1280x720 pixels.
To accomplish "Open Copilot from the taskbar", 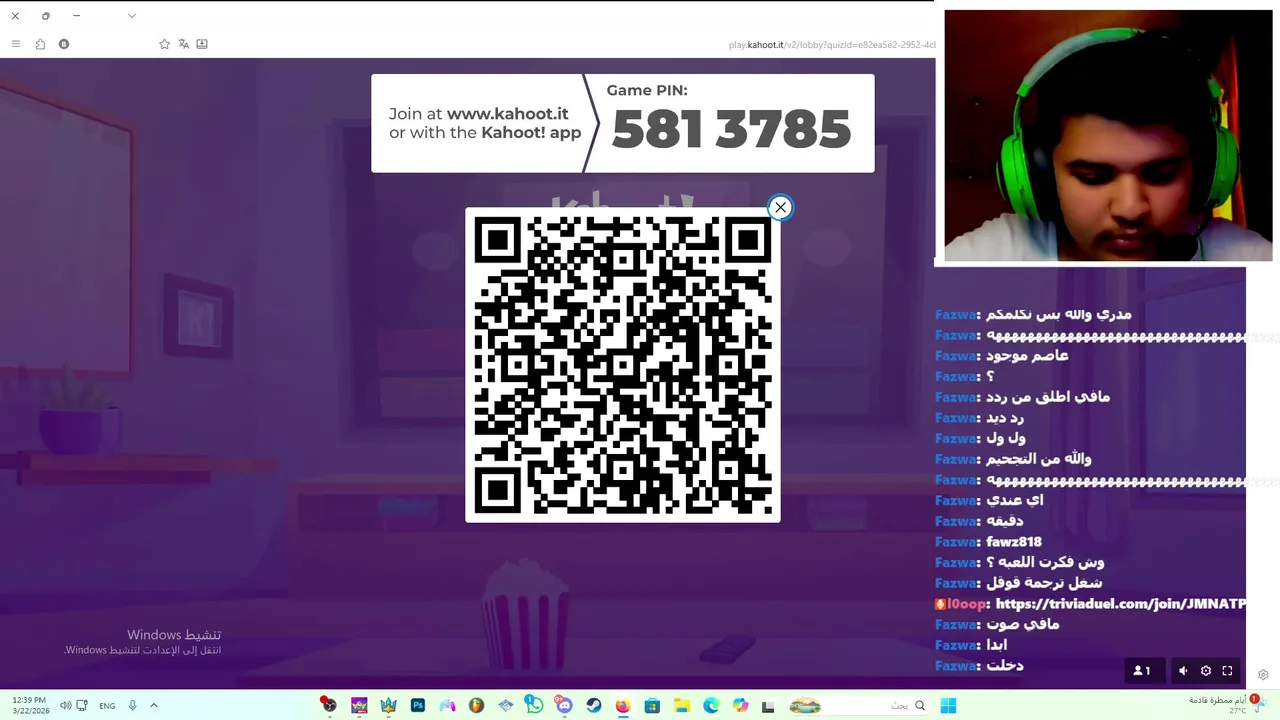I will point(740,705).
